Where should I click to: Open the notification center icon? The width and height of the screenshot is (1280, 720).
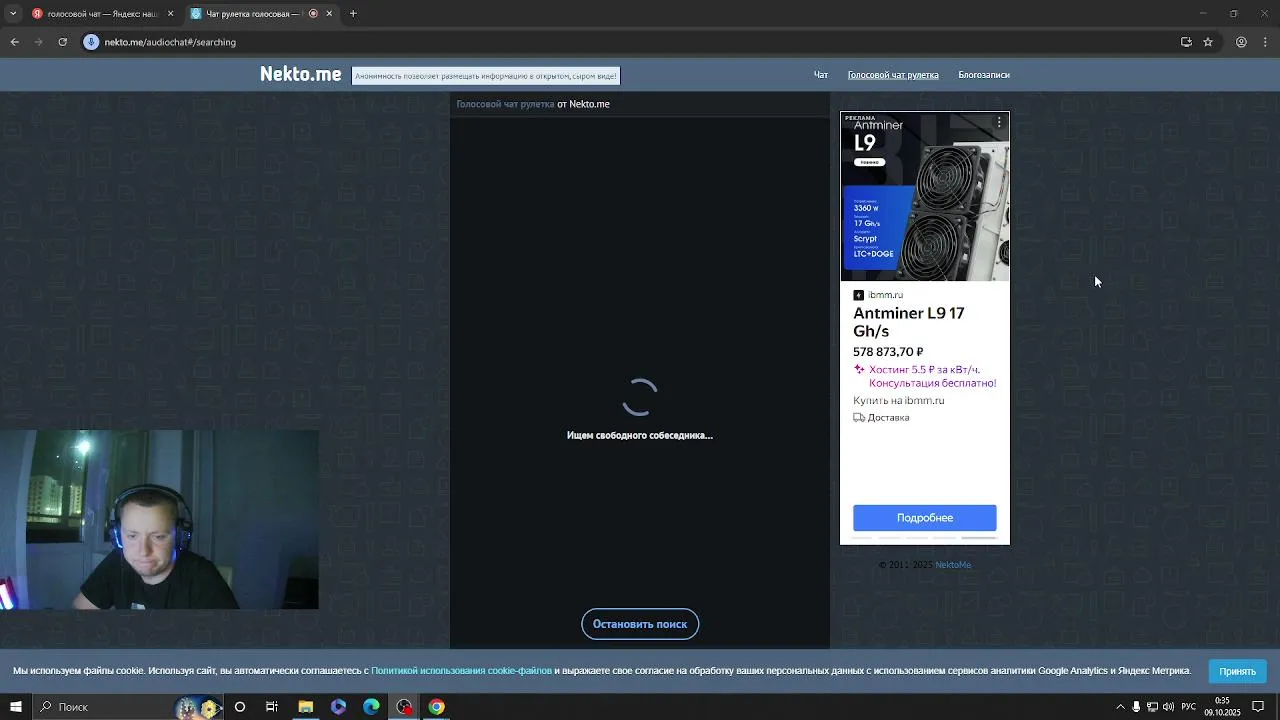1258,707
